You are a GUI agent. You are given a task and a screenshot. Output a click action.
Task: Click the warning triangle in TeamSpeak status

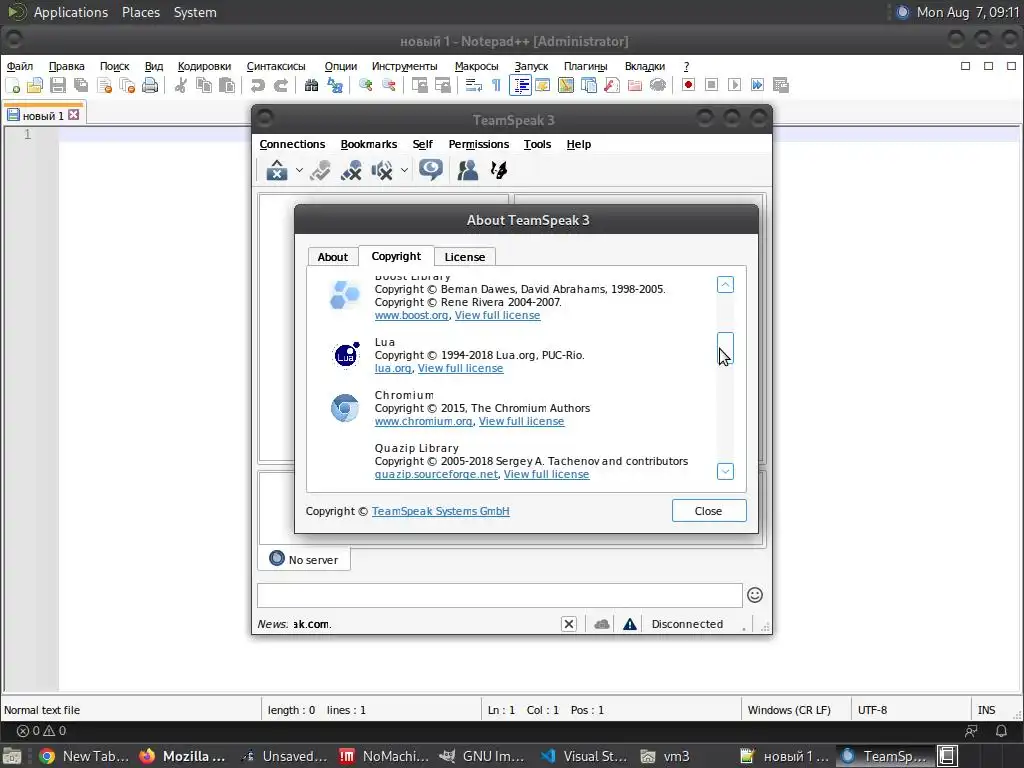[630, 624]
